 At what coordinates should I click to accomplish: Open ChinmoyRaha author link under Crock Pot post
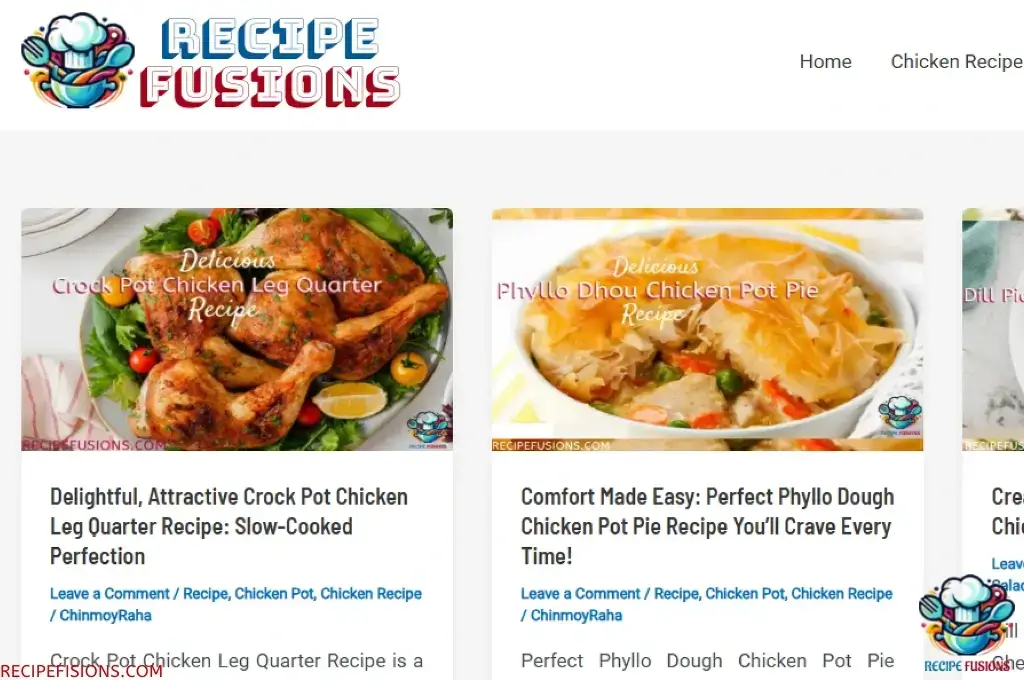pos(105,615)
